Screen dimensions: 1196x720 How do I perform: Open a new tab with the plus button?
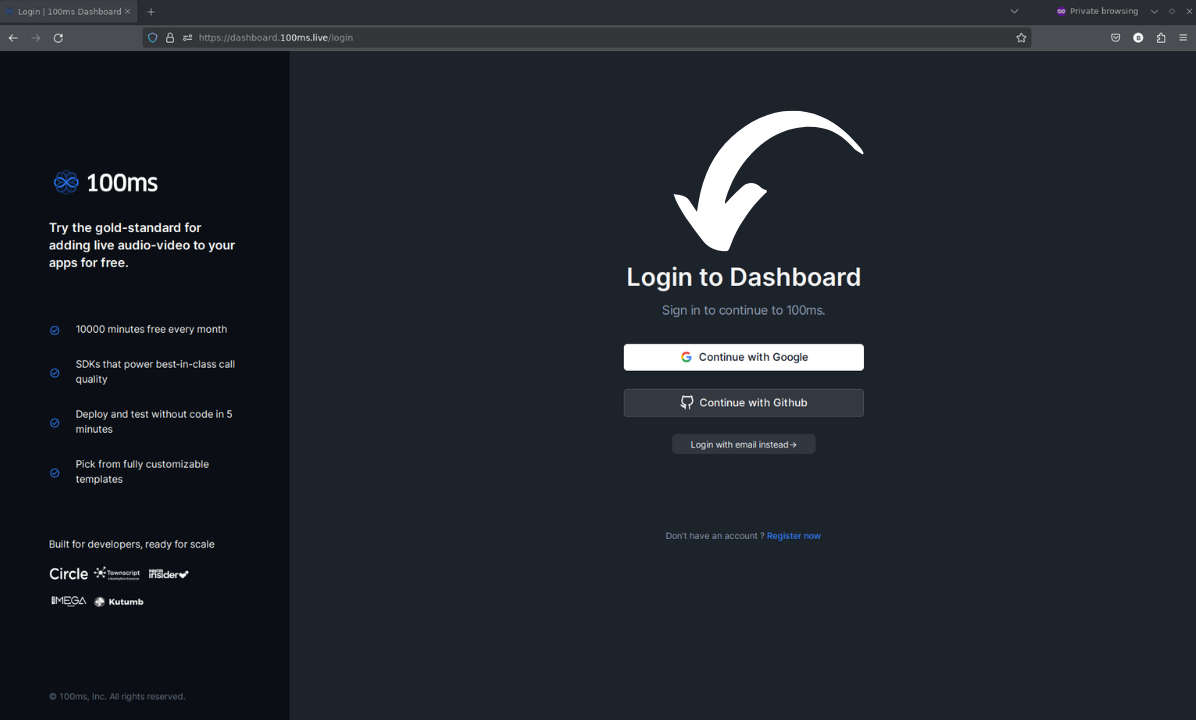point(151,11)
